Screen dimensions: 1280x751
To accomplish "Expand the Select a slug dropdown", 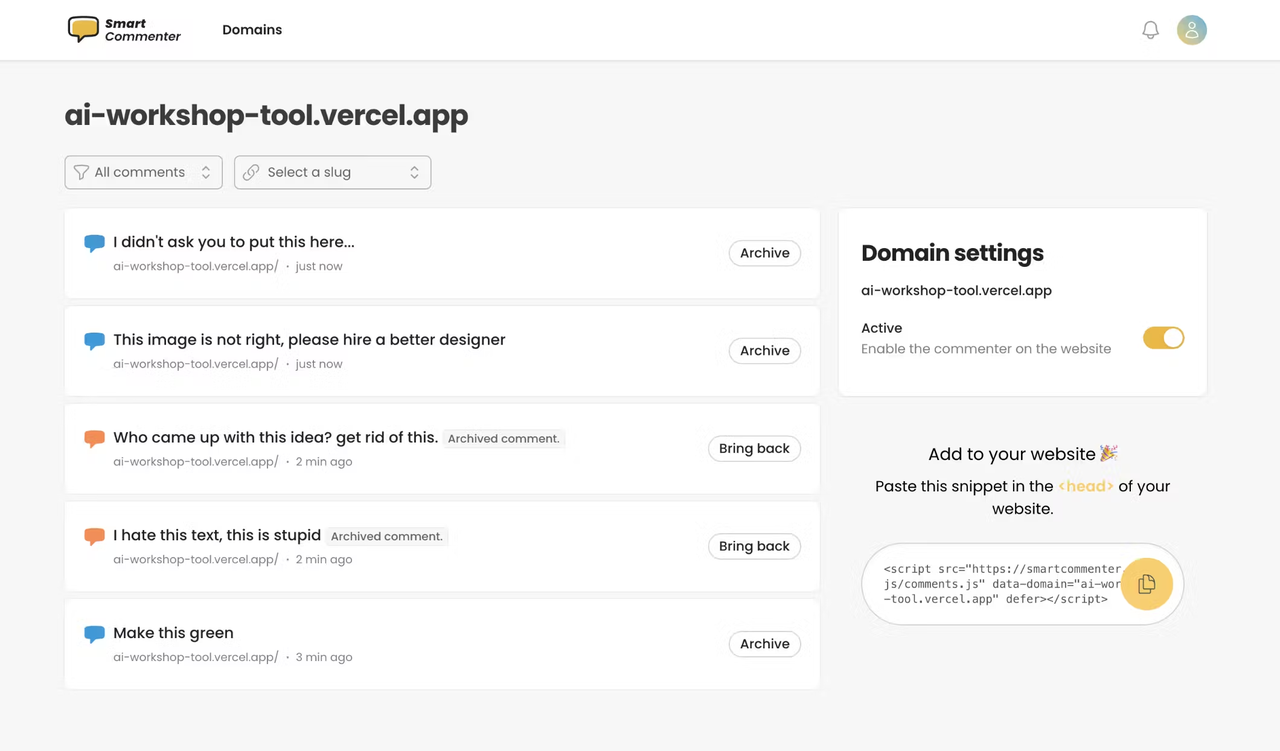I will click(x=332, y=172).
